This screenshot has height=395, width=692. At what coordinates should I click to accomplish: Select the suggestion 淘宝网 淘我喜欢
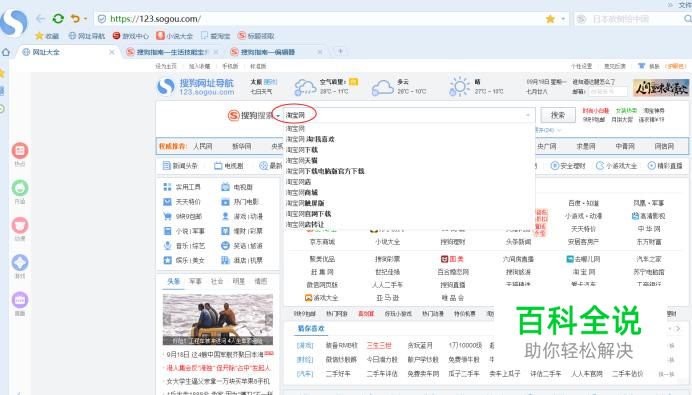tap(310, 139)
